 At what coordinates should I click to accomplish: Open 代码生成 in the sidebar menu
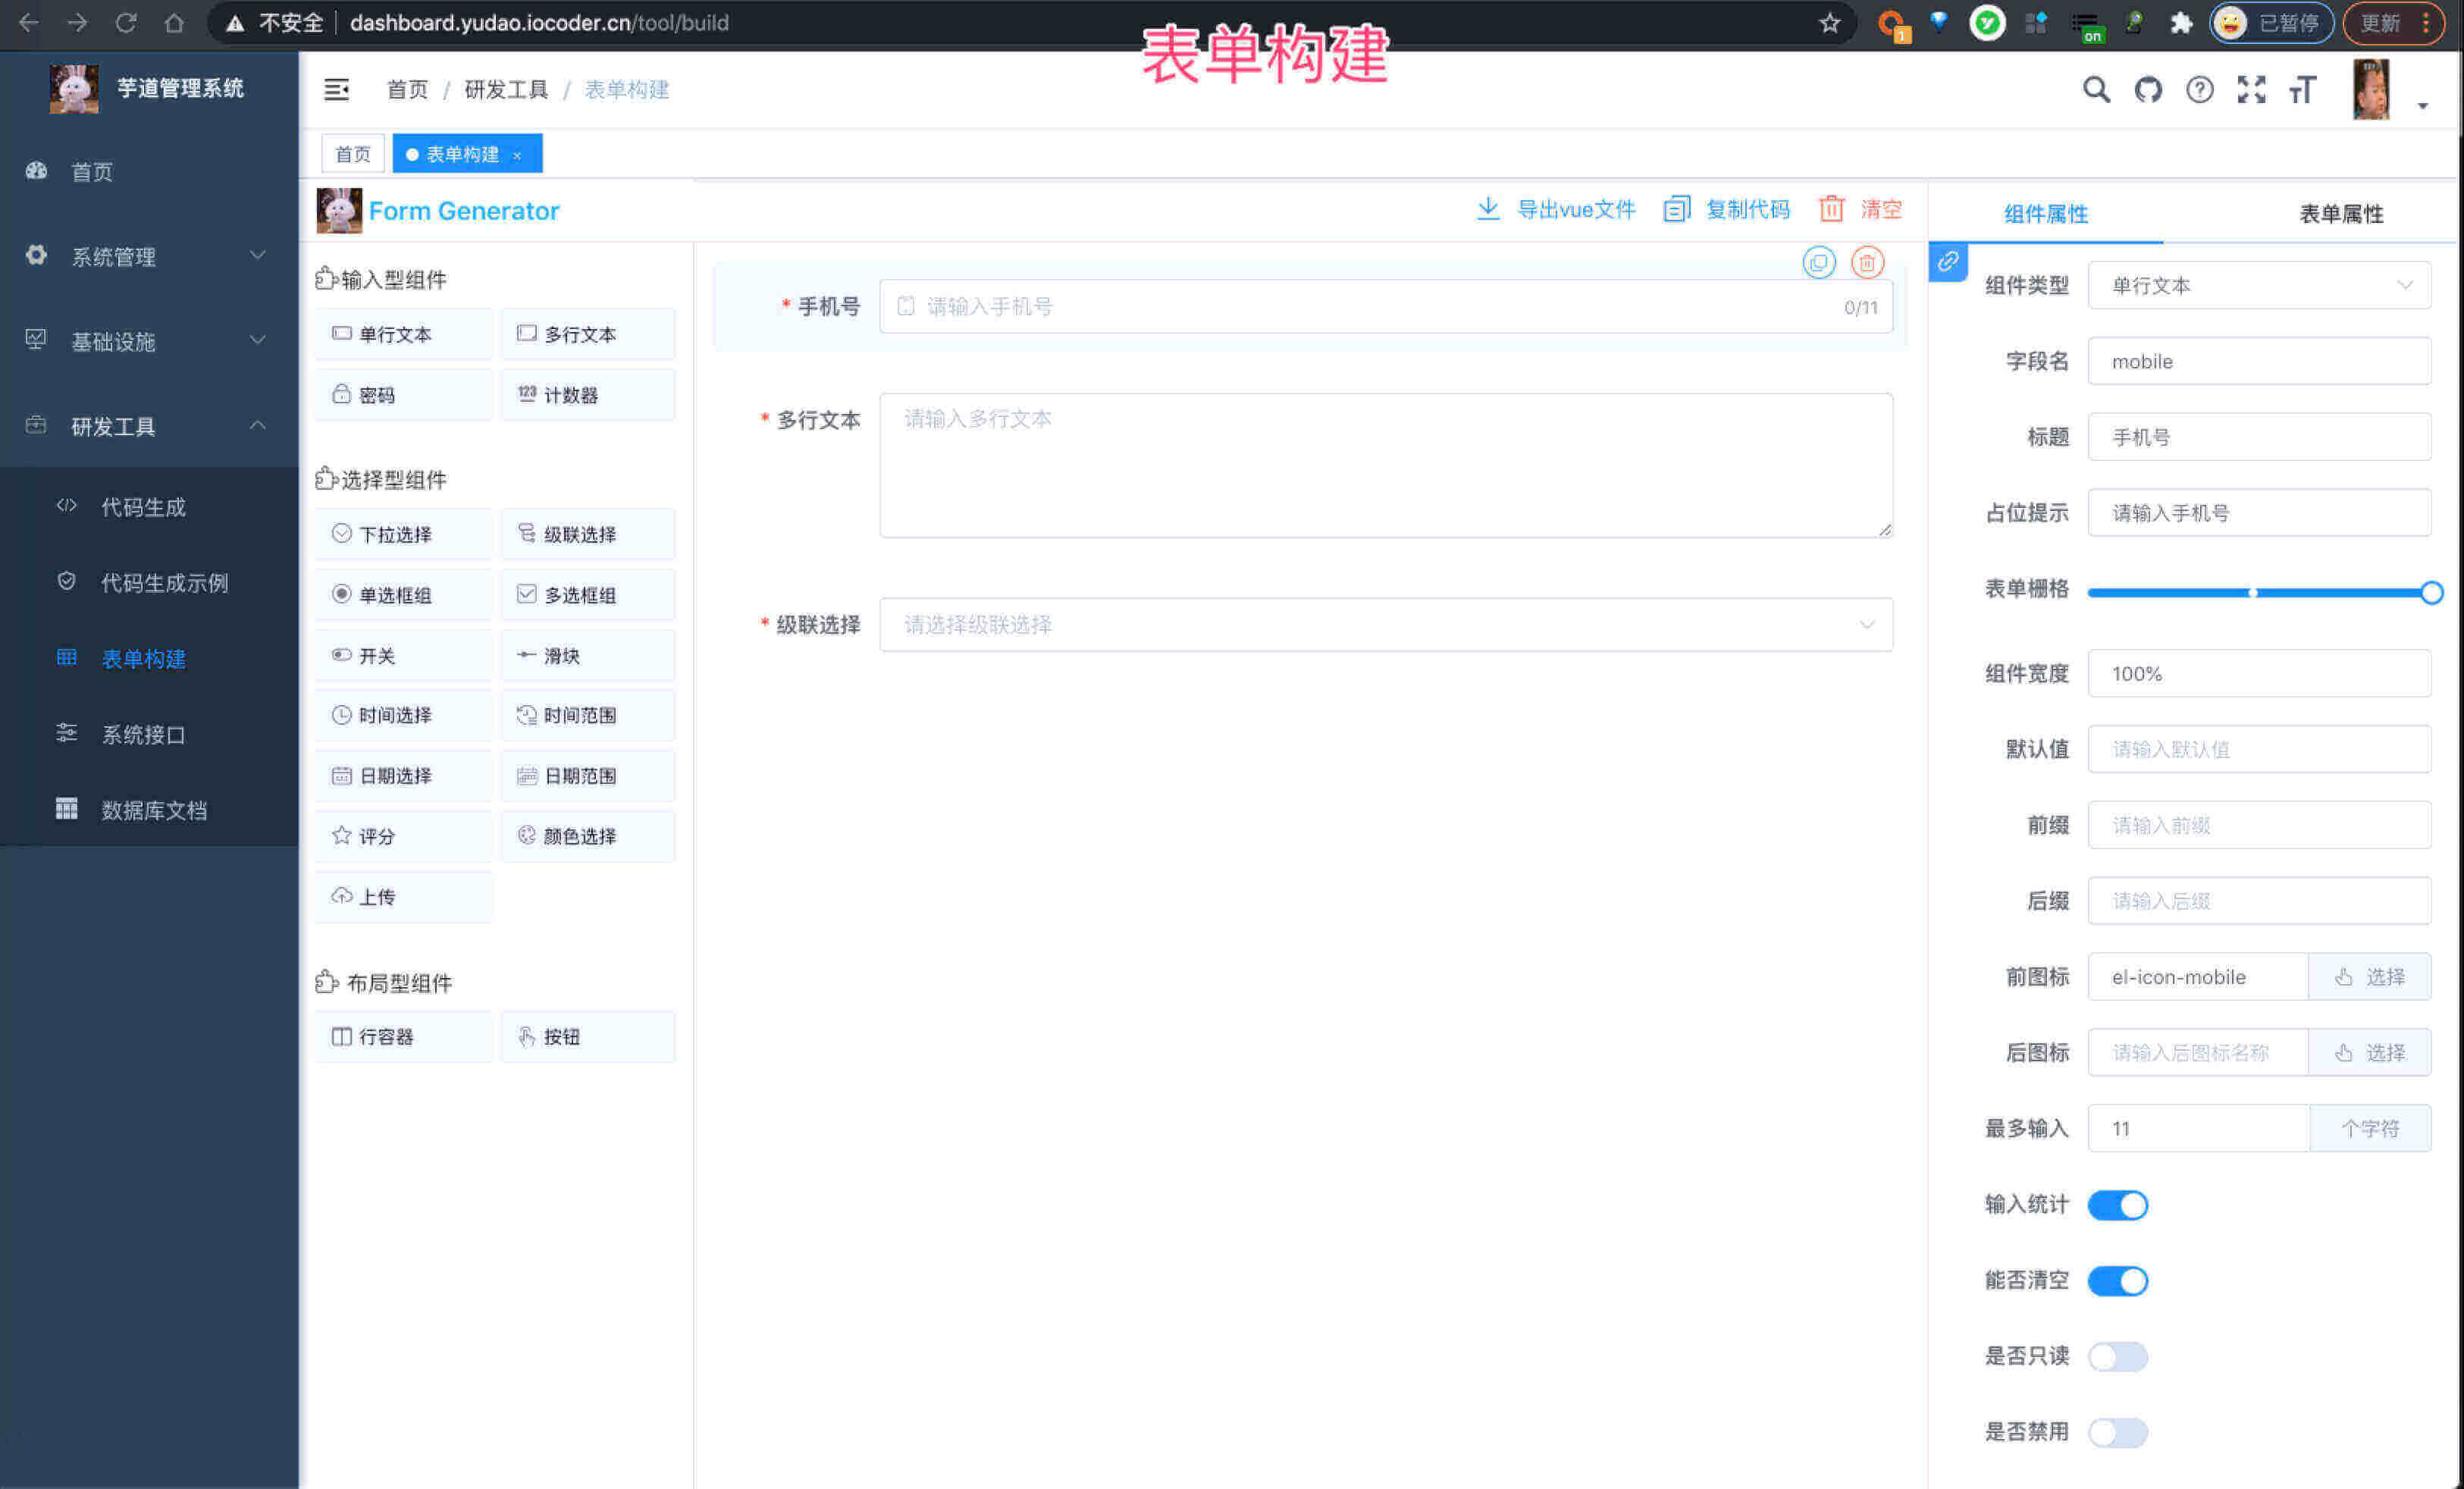[143, 507]
